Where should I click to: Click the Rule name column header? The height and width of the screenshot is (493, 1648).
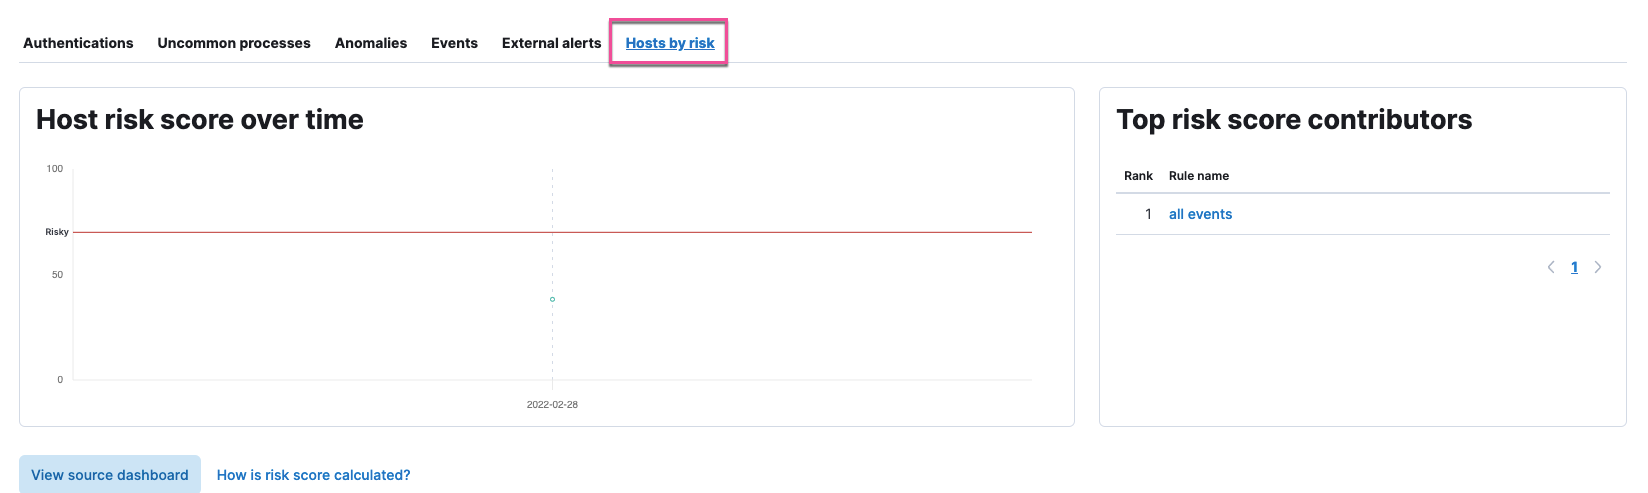pos(1199,176)
